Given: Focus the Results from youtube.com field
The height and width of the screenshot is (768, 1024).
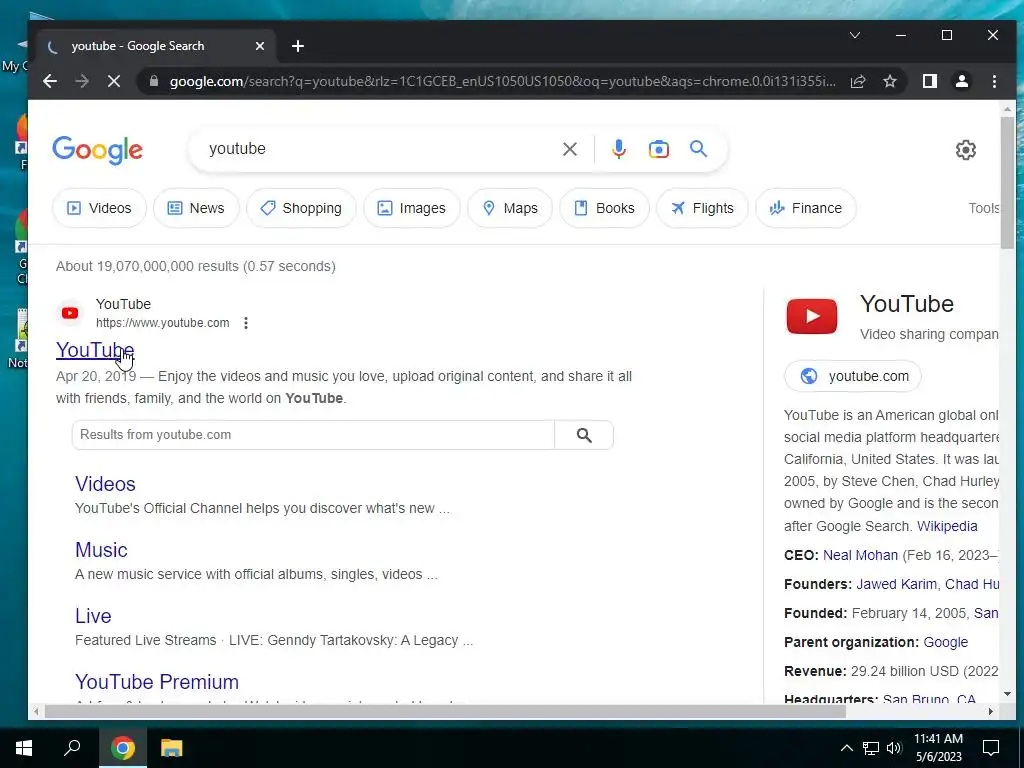Looking at the screenshot, I should point(313,435).
